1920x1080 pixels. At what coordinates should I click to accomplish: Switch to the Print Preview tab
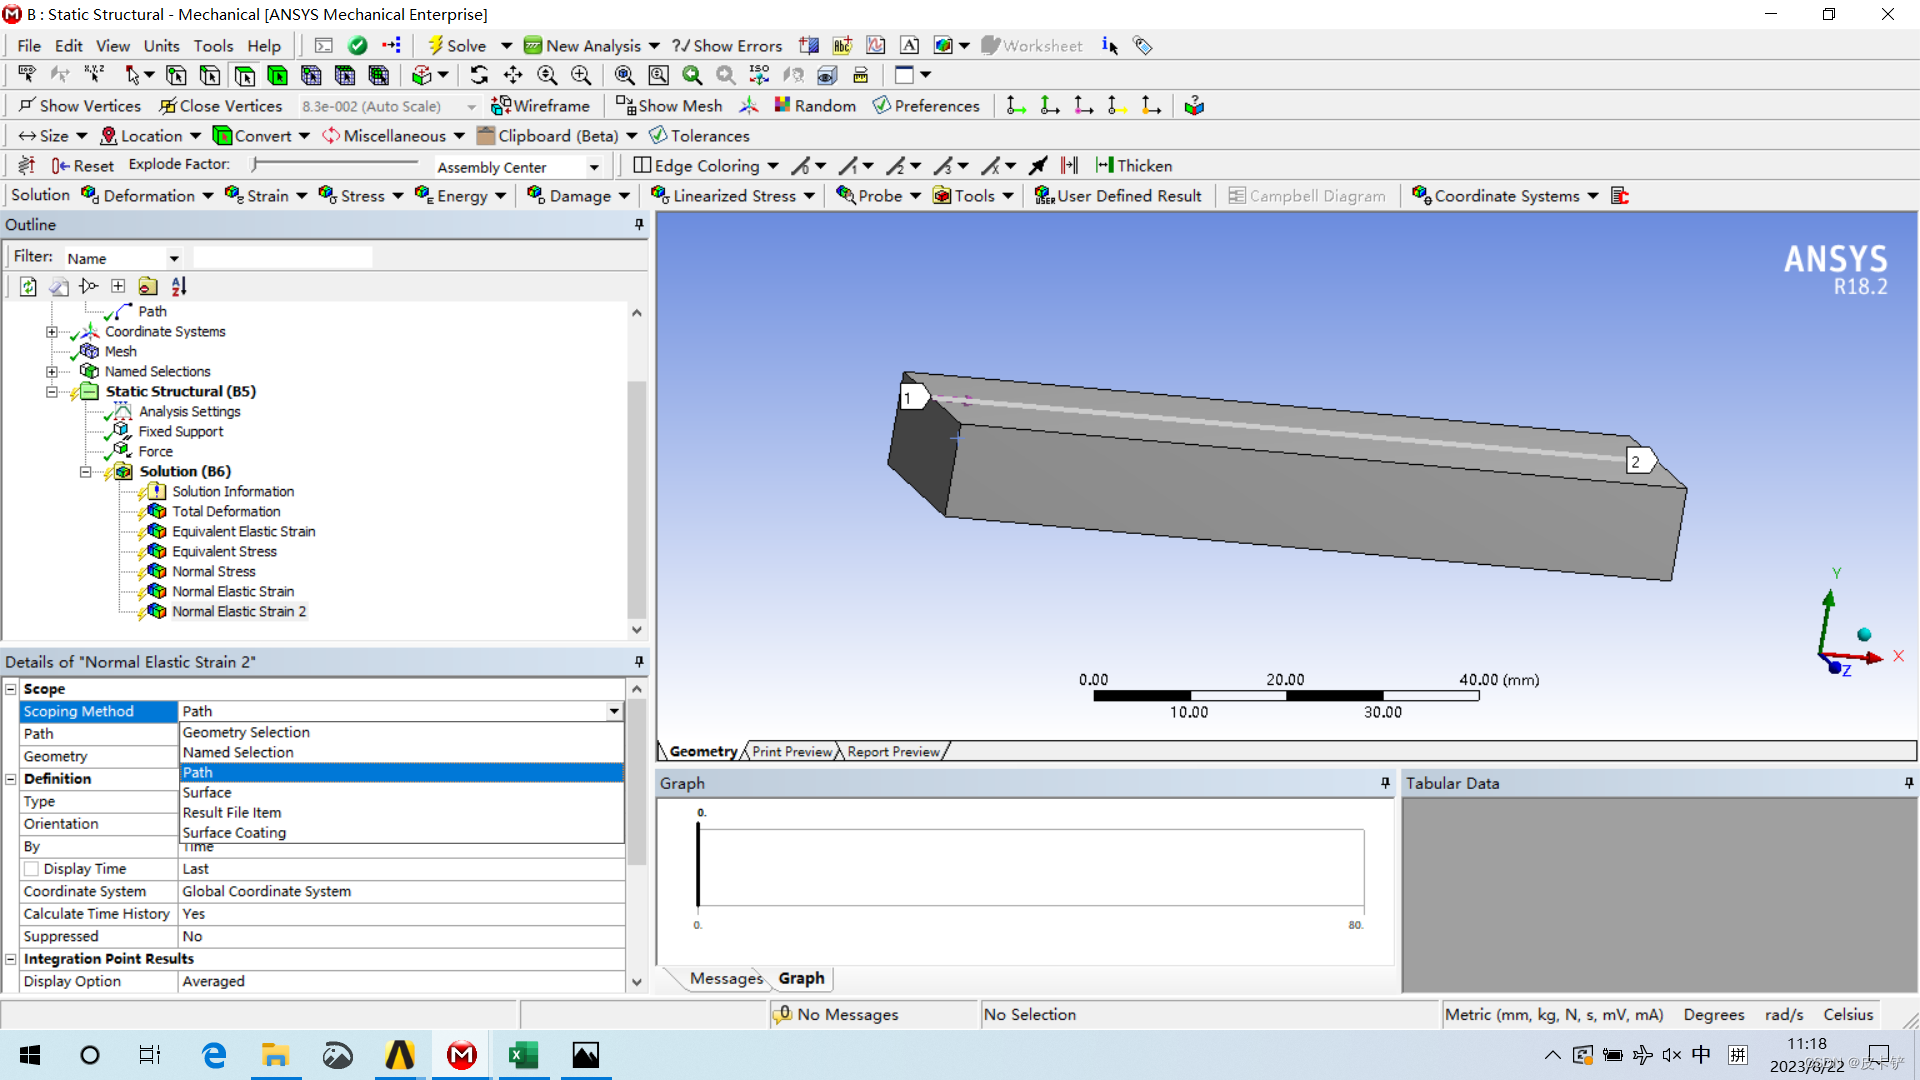tap(790, 751)
